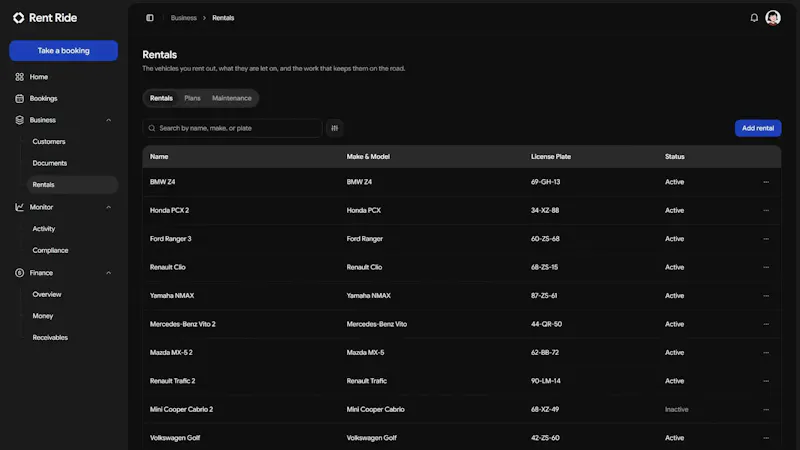Click the Business layers icon
This screenshot has width=800, height=450.
[19, 120]
